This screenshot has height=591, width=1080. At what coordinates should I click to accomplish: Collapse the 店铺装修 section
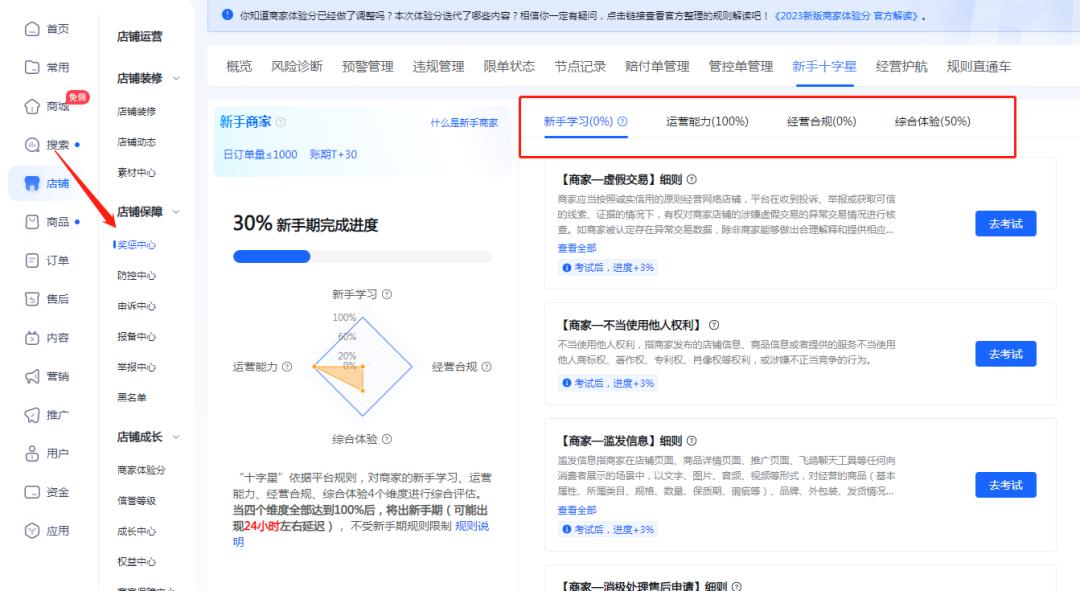coord(177,78)
